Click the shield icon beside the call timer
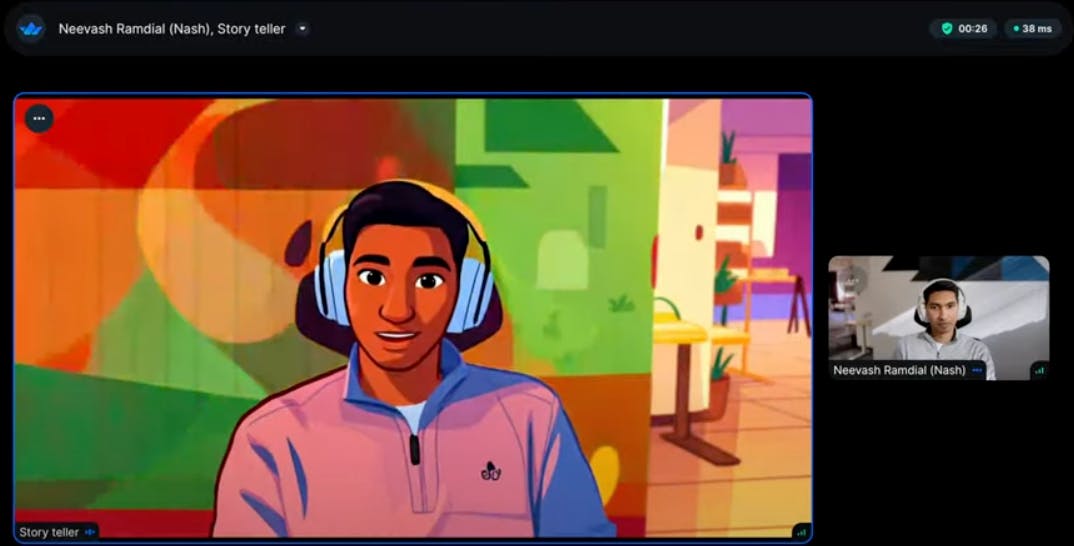The image size is (1074, 546). click(x=947, y=28)
